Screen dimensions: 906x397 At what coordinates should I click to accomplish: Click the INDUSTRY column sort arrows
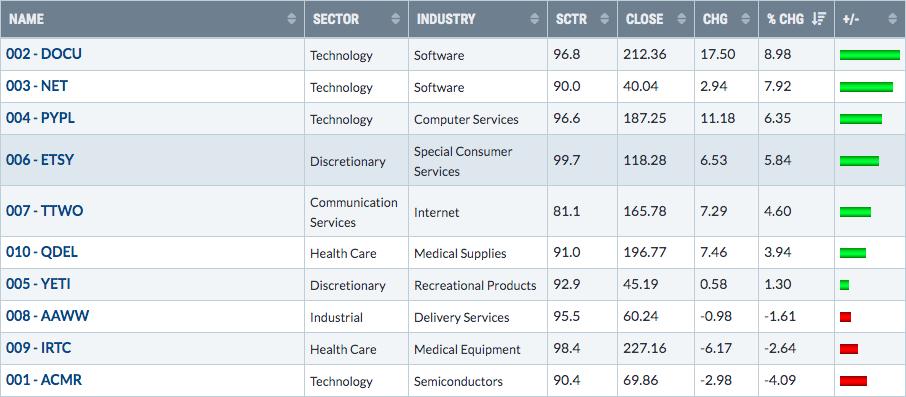pos(534,19)
